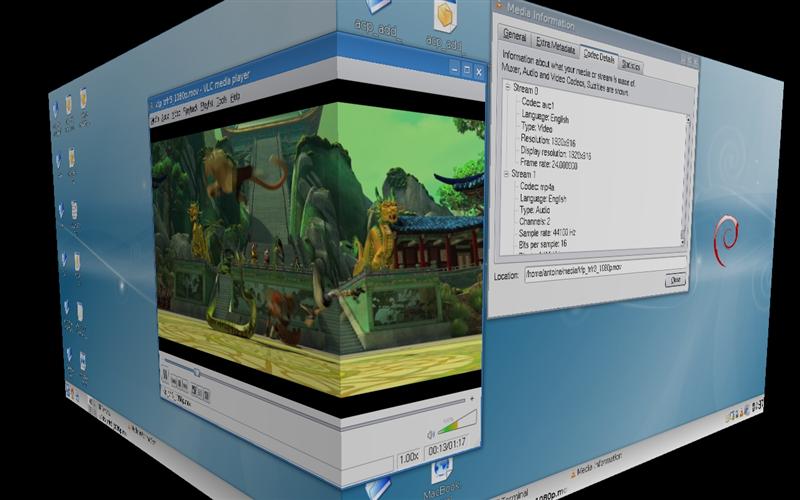Viewport: 800px width, 500px height.
Task: Select the 'Sample rate: 44100 Hz' row
Action: 547,232
